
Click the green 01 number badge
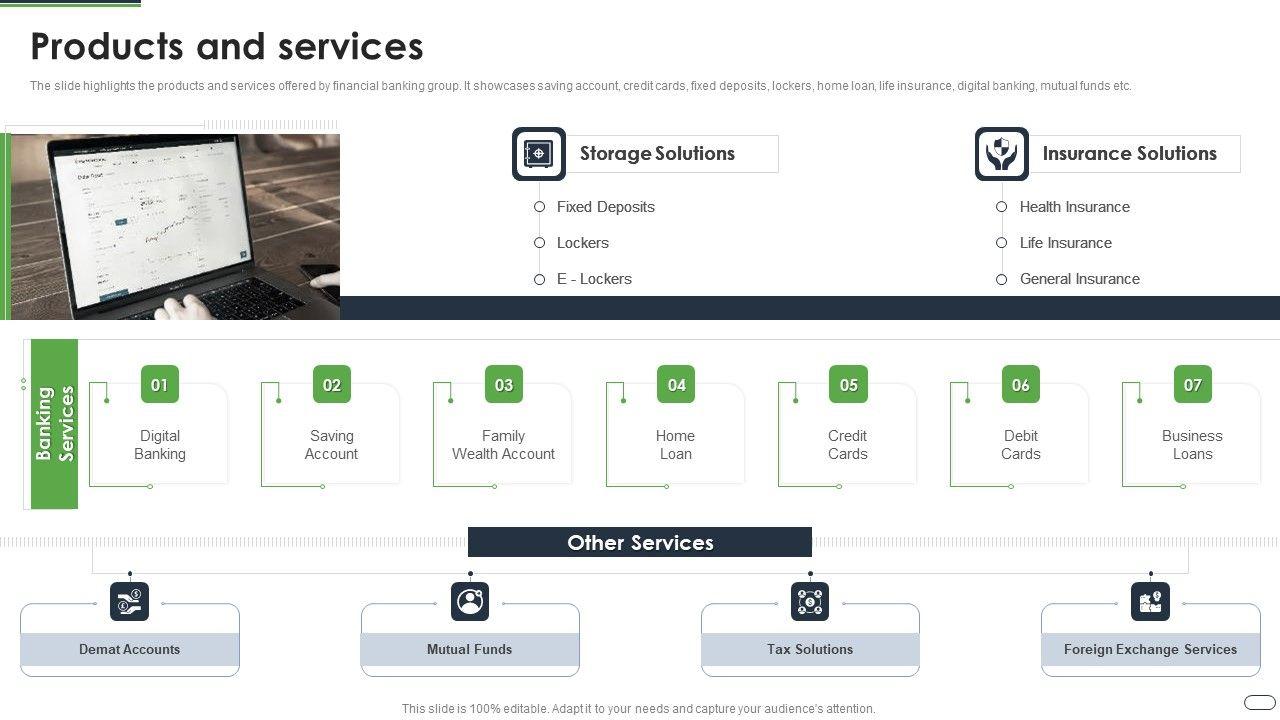pyautogui.click(x=160, y=385)
